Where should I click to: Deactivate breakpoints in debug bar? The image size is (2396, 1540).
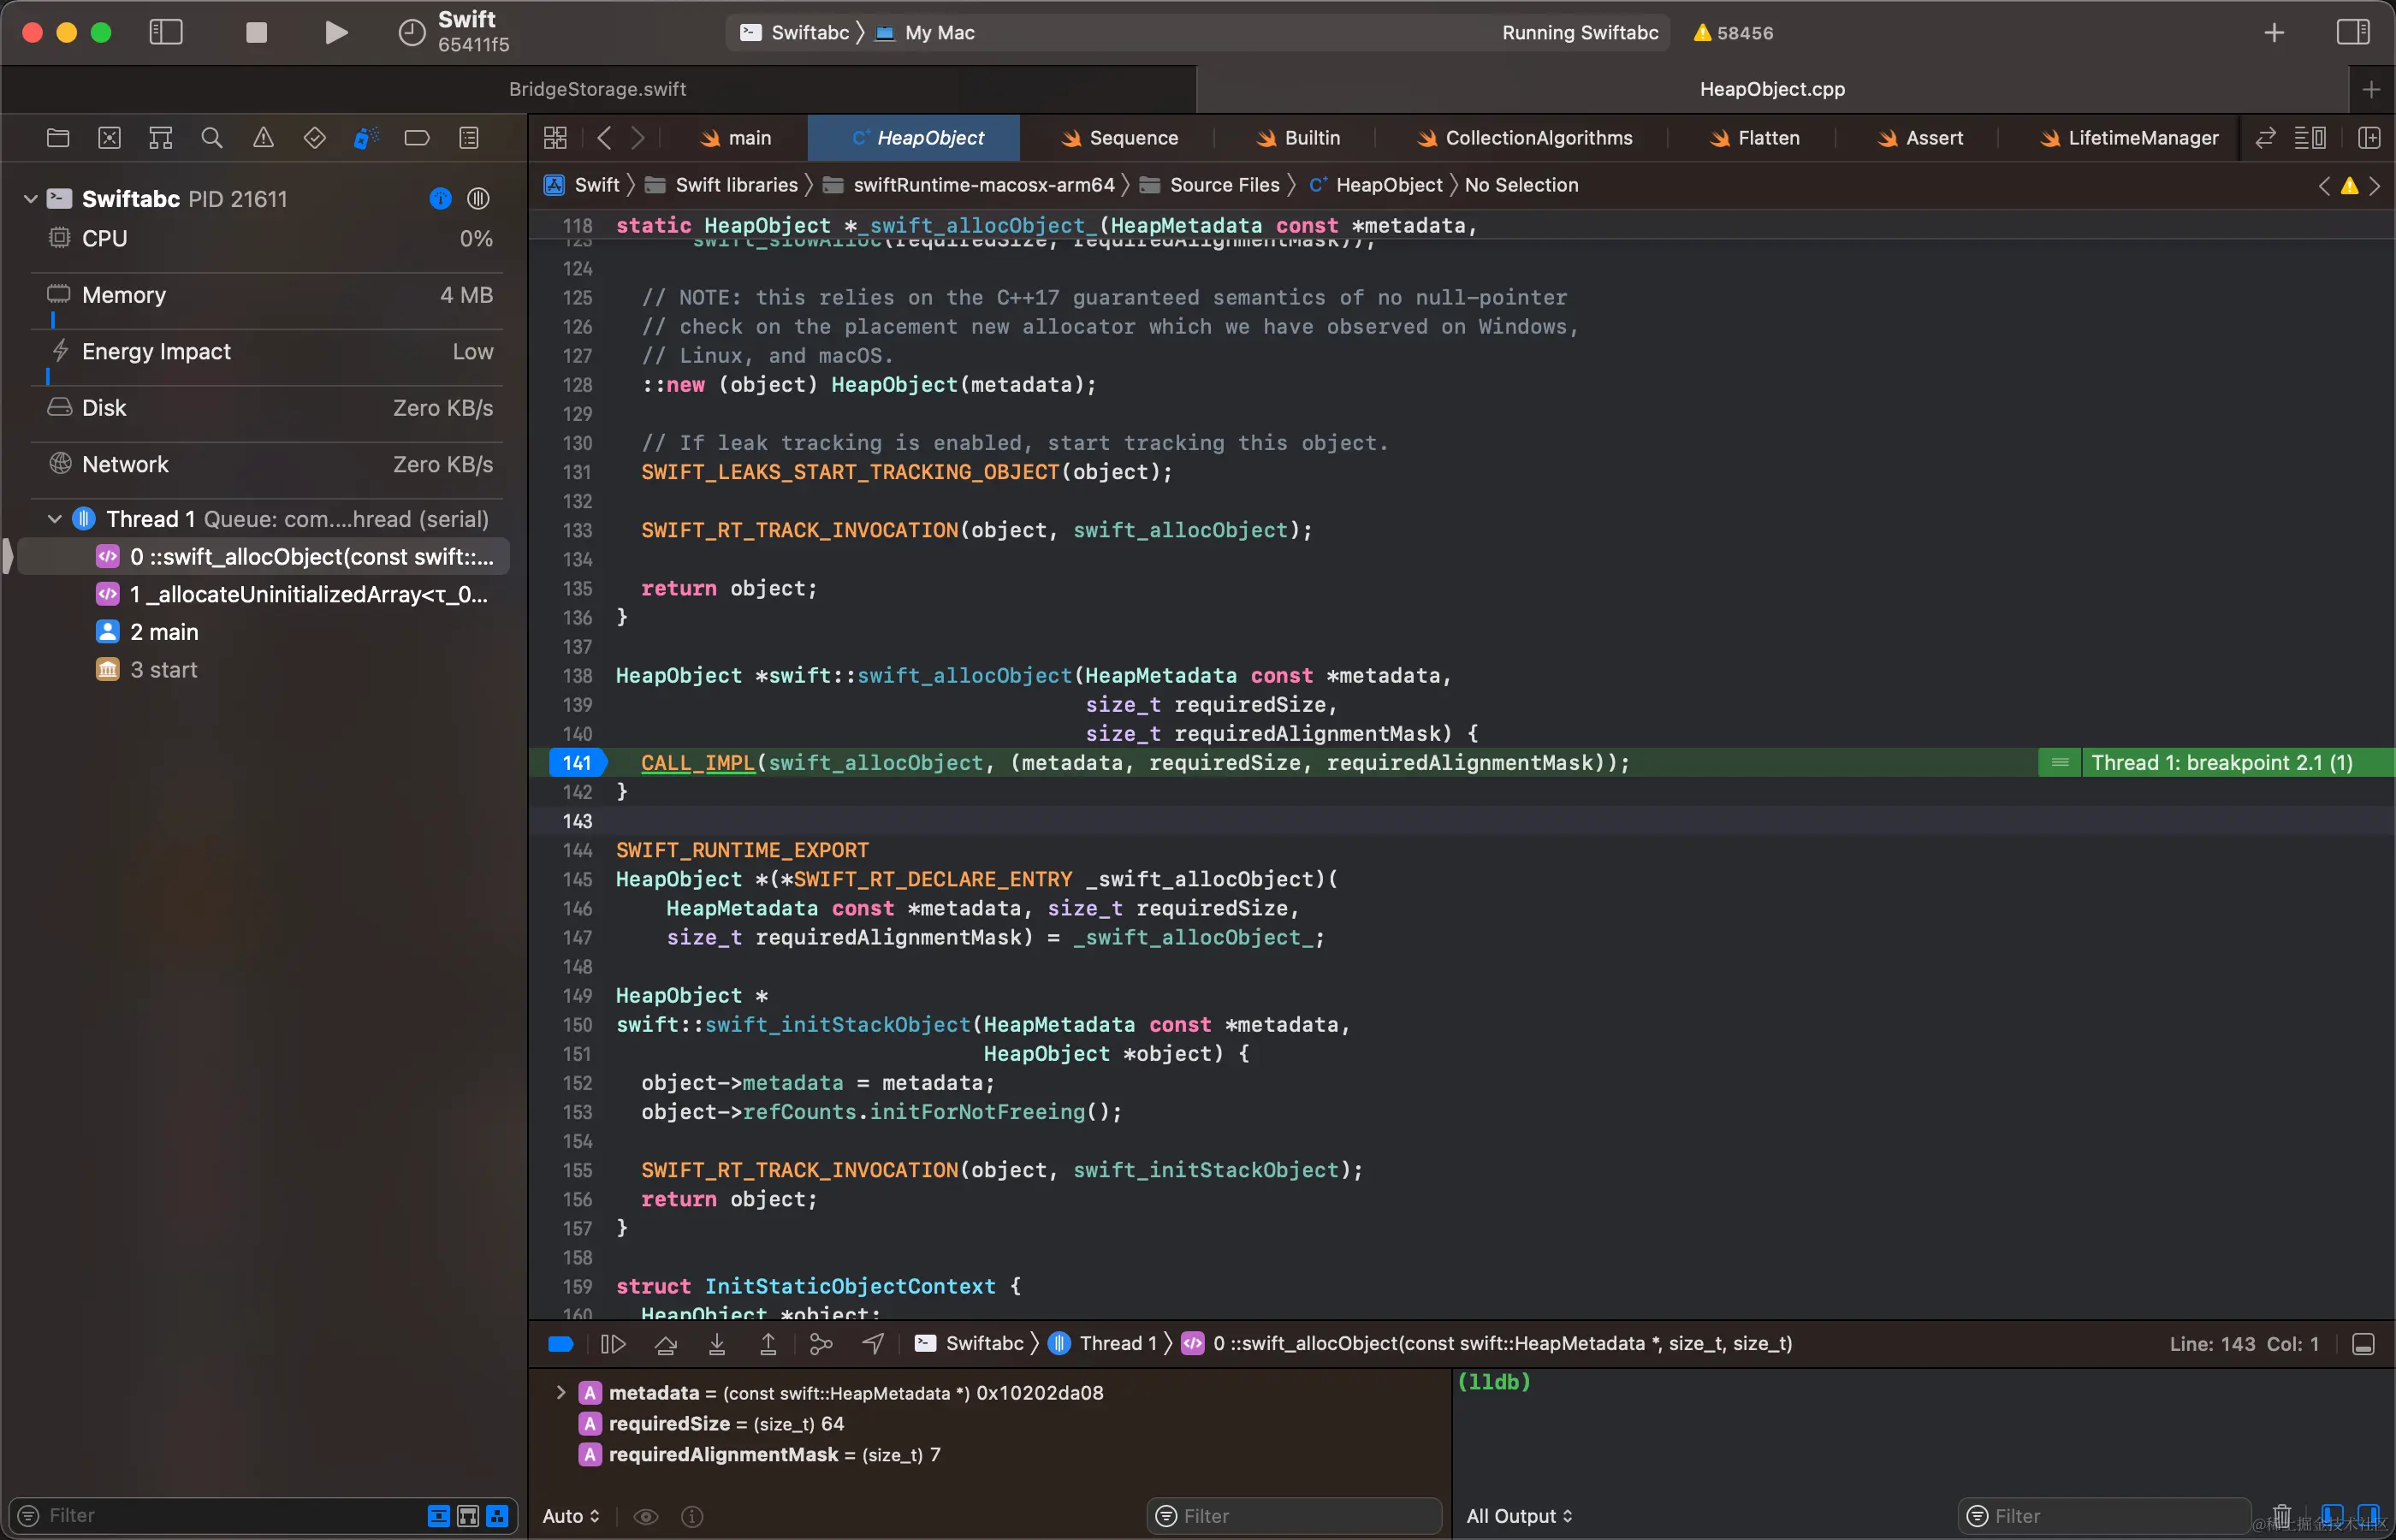click(560, 1344)
